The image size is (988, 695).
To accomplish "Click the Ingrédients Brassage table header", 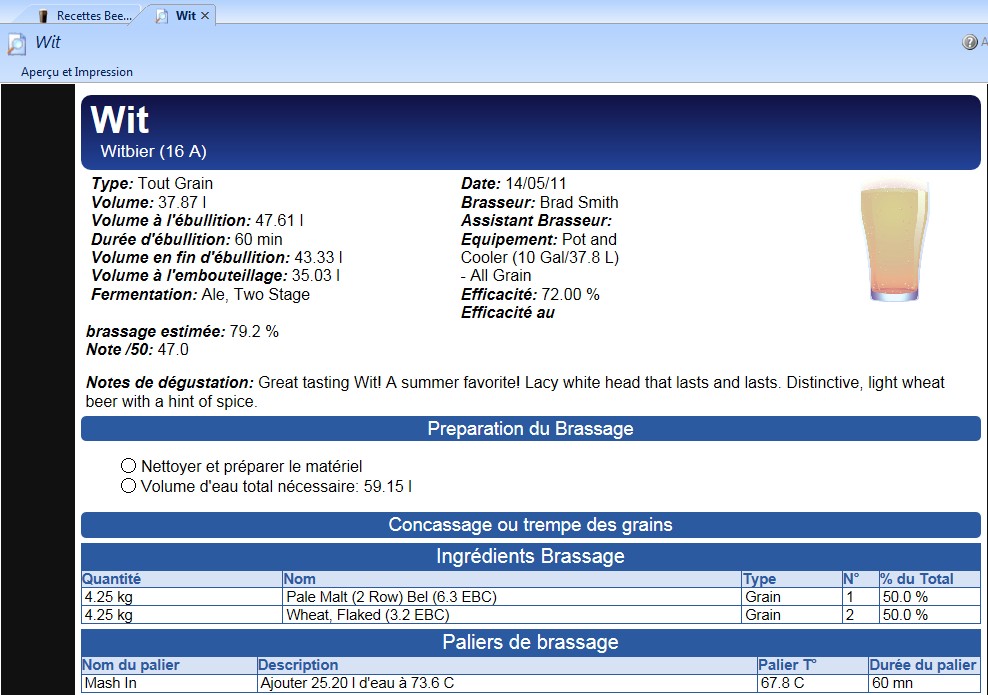I will pos(530,557).
